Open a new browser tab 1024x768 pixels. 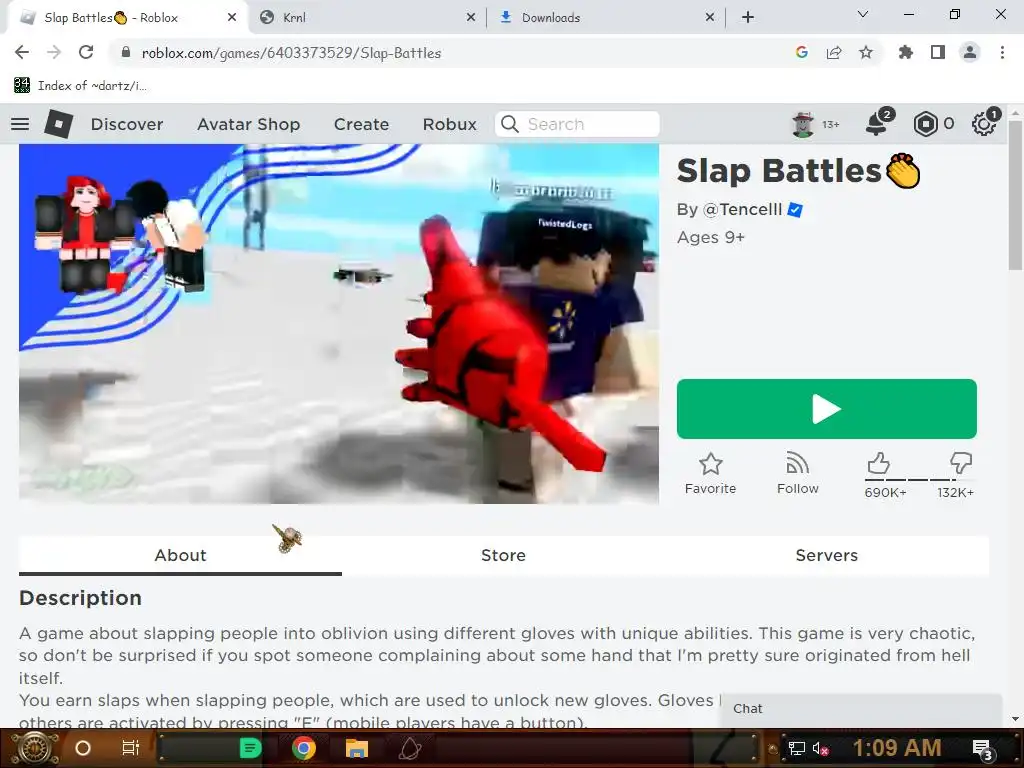pyautogui.click(x=748, y=18)
